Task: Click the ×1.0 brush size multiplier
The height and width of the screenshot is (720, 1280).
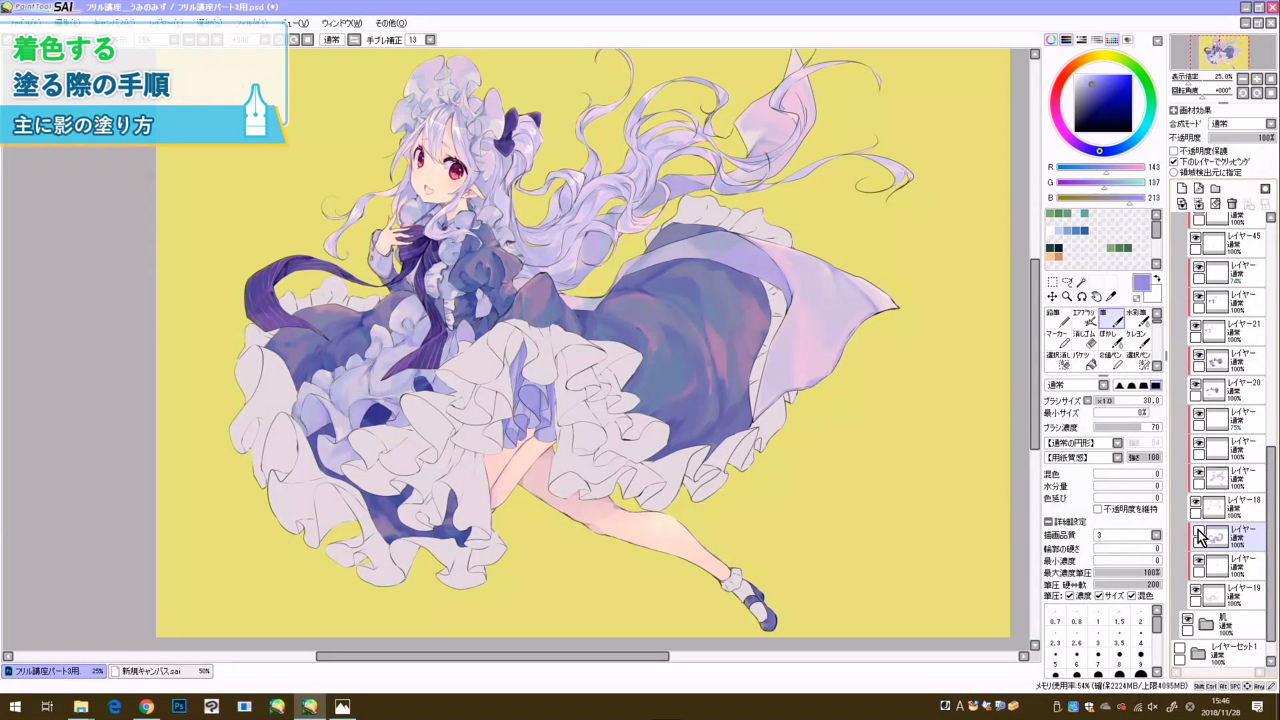Action: coord(1104,400)
